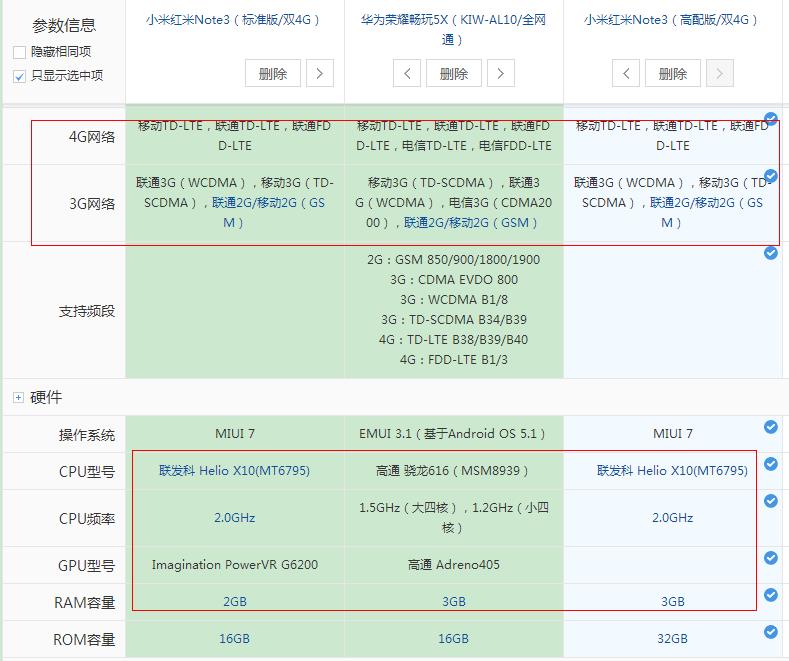Delete the 华为荣耀畅玩5X column

tap(454, 73)
